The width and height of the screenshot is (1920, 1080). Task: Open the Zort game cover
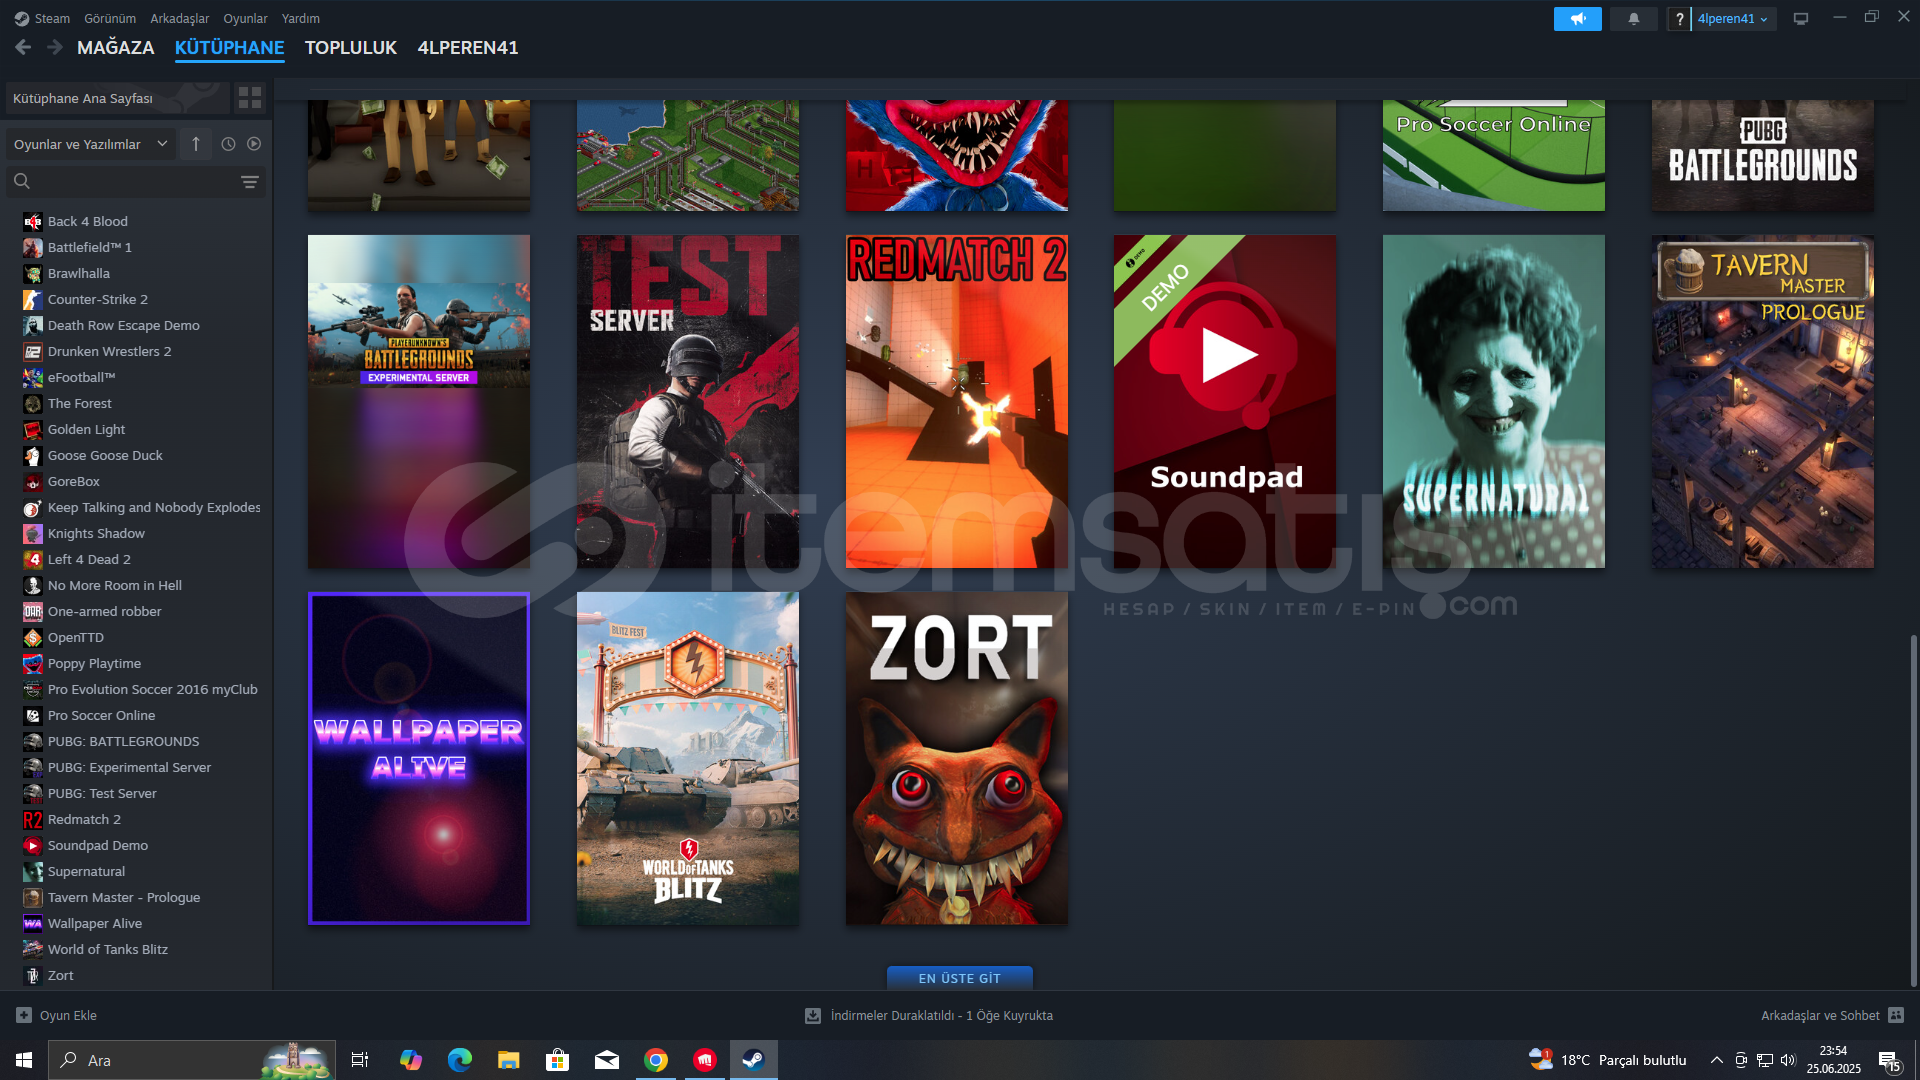coord(957,758)
